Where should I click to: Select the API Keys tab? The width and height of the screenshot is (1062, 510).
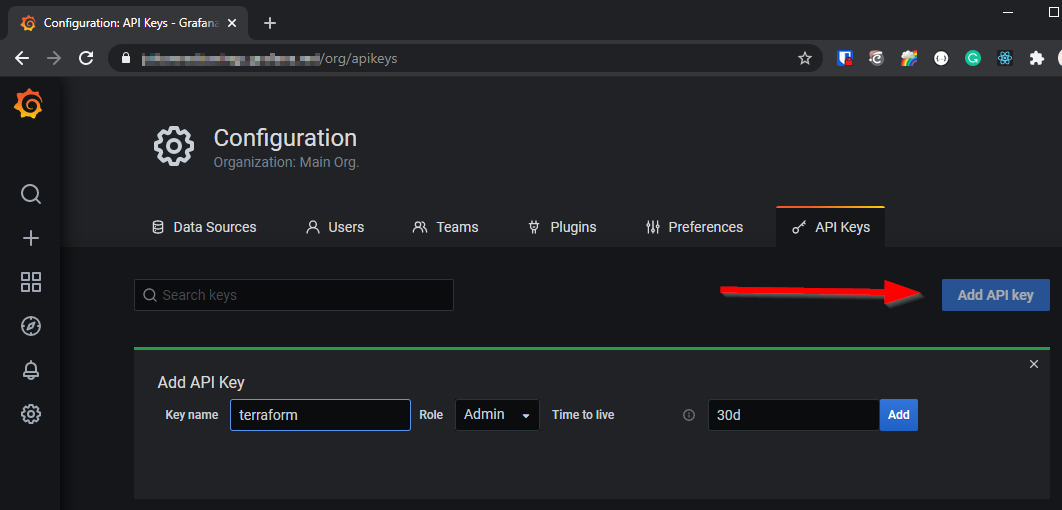click(830, 227)
